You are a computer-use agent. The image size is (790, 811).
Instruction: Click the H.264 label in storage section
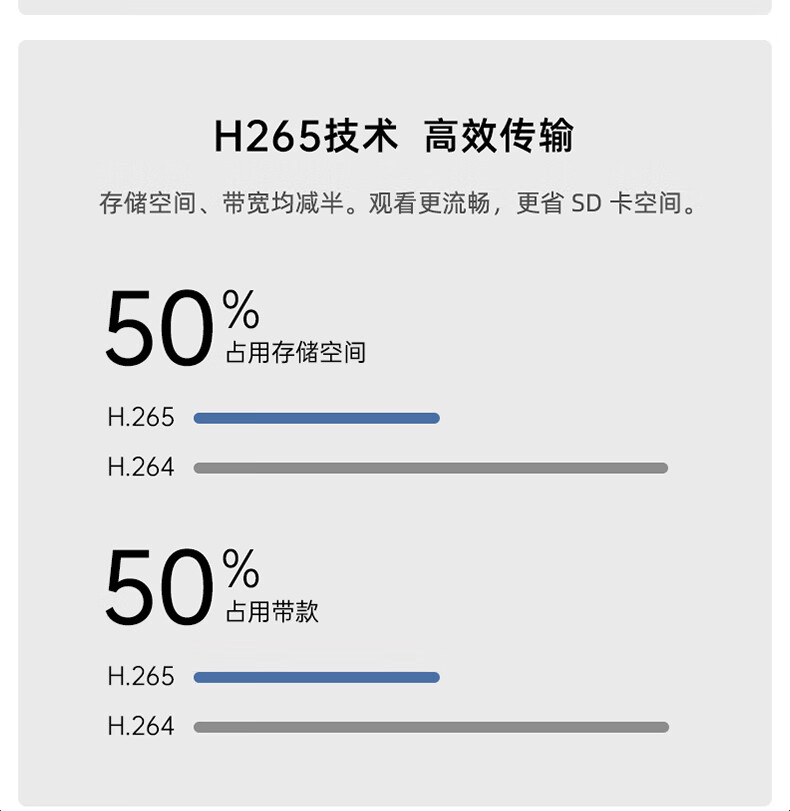[x=141, y=467]
